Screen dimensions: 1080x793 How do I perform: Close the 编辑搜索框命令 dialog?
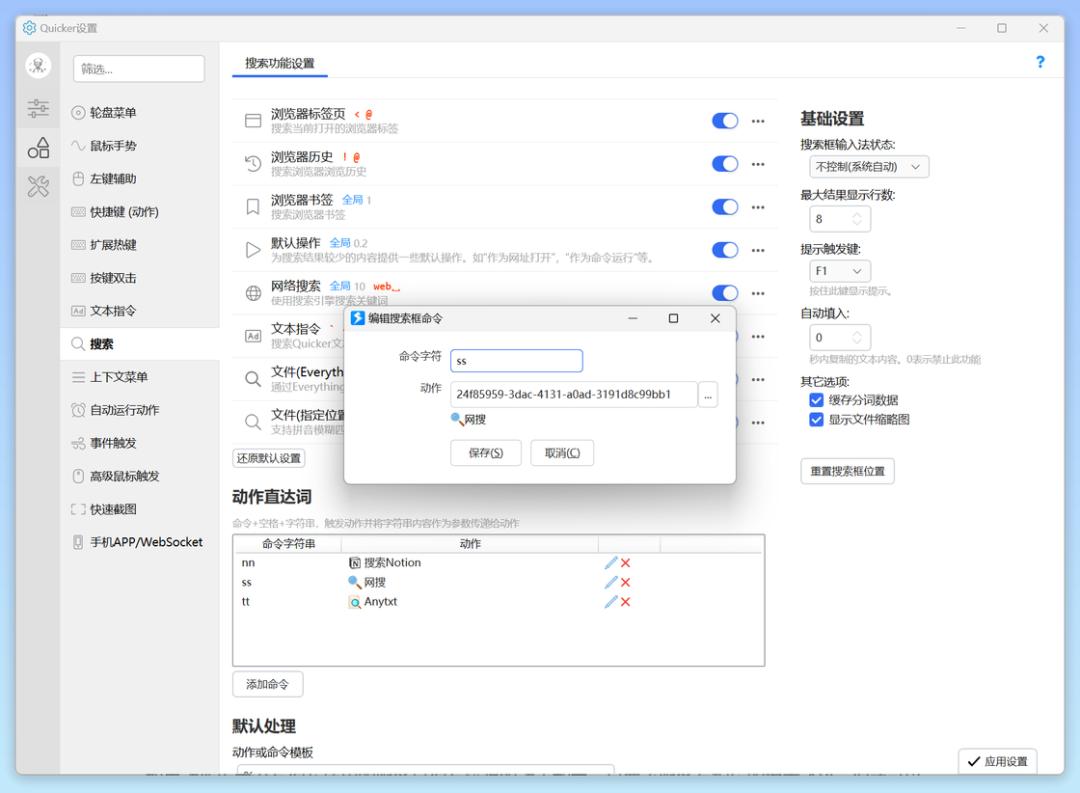(715, 318)
